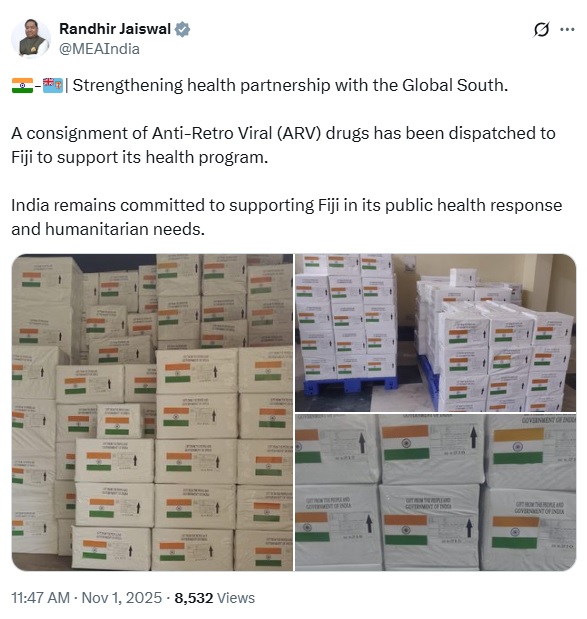This screenshot has height=619, width=587.
Task: Click the paragraph about ARV drugs consignment
Action: point(283,145)
